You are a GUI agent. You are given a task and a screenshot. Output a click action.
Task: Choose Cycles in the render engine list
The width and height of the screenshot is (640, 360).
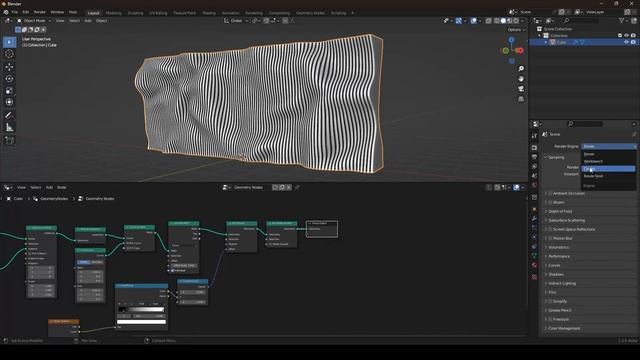pyautogui.click(x=608, y=169)
